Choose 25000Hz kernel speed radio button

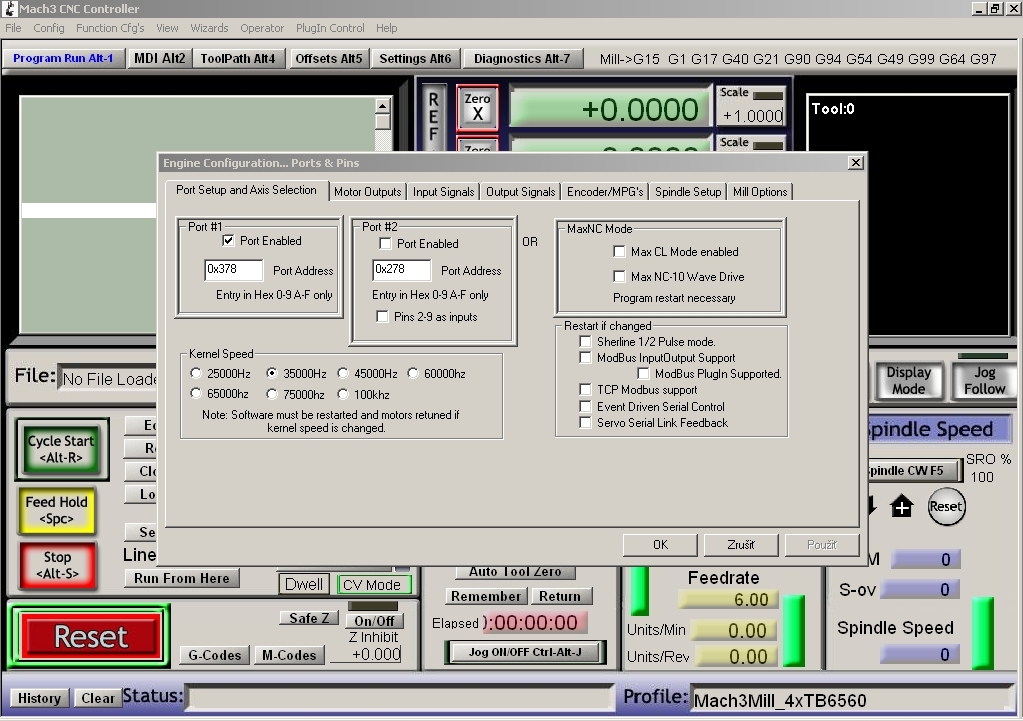(x=196, y=374)
